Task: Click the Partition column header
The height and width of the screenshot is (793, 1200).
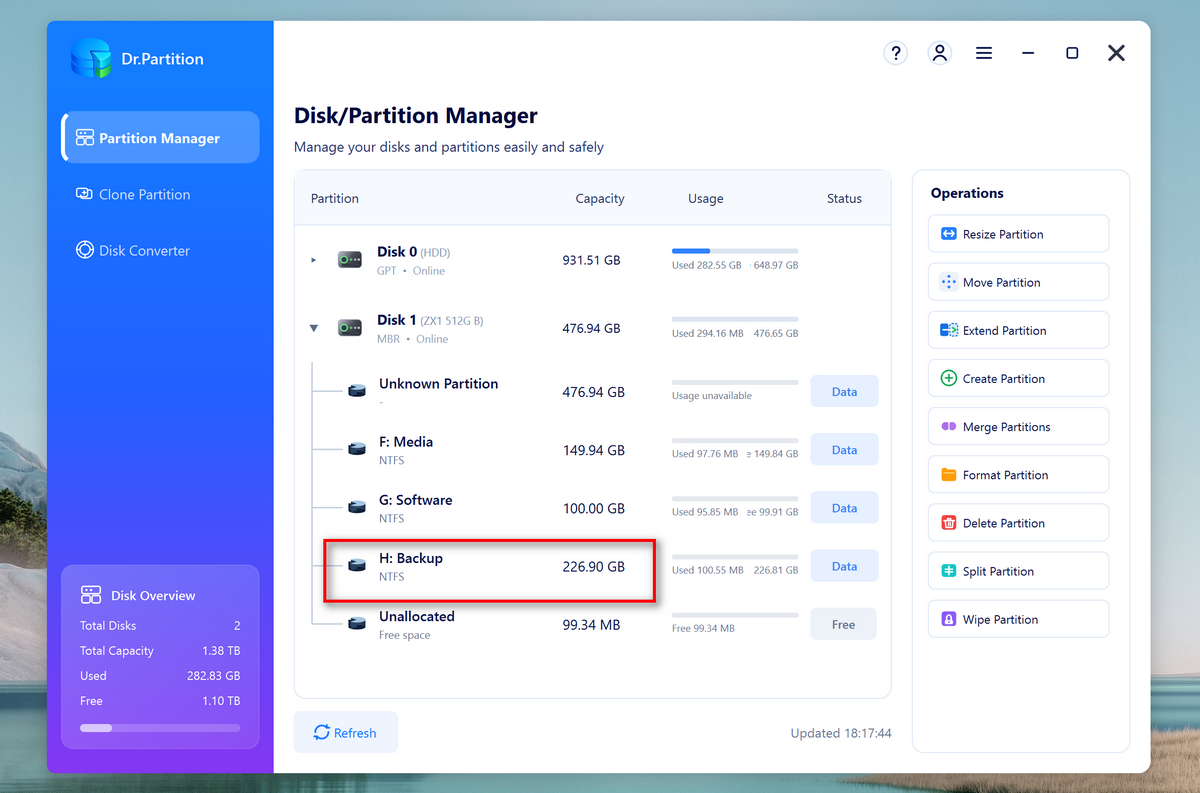Action: 335,198
